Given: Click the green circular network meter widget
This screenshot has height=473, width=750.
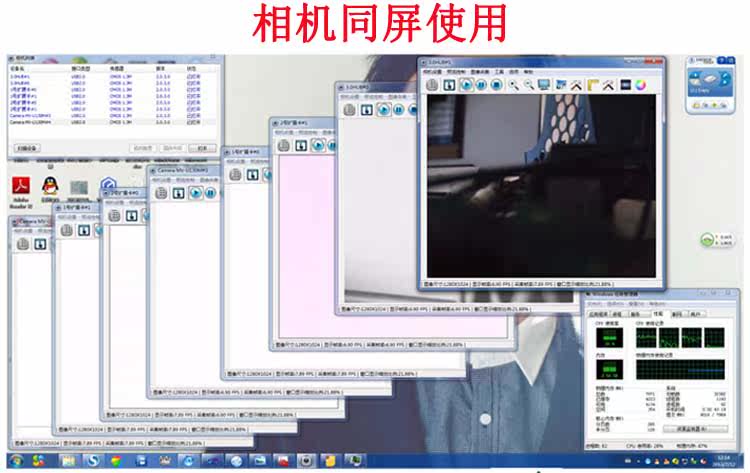Looking at the screenshot, I should 707,240.
